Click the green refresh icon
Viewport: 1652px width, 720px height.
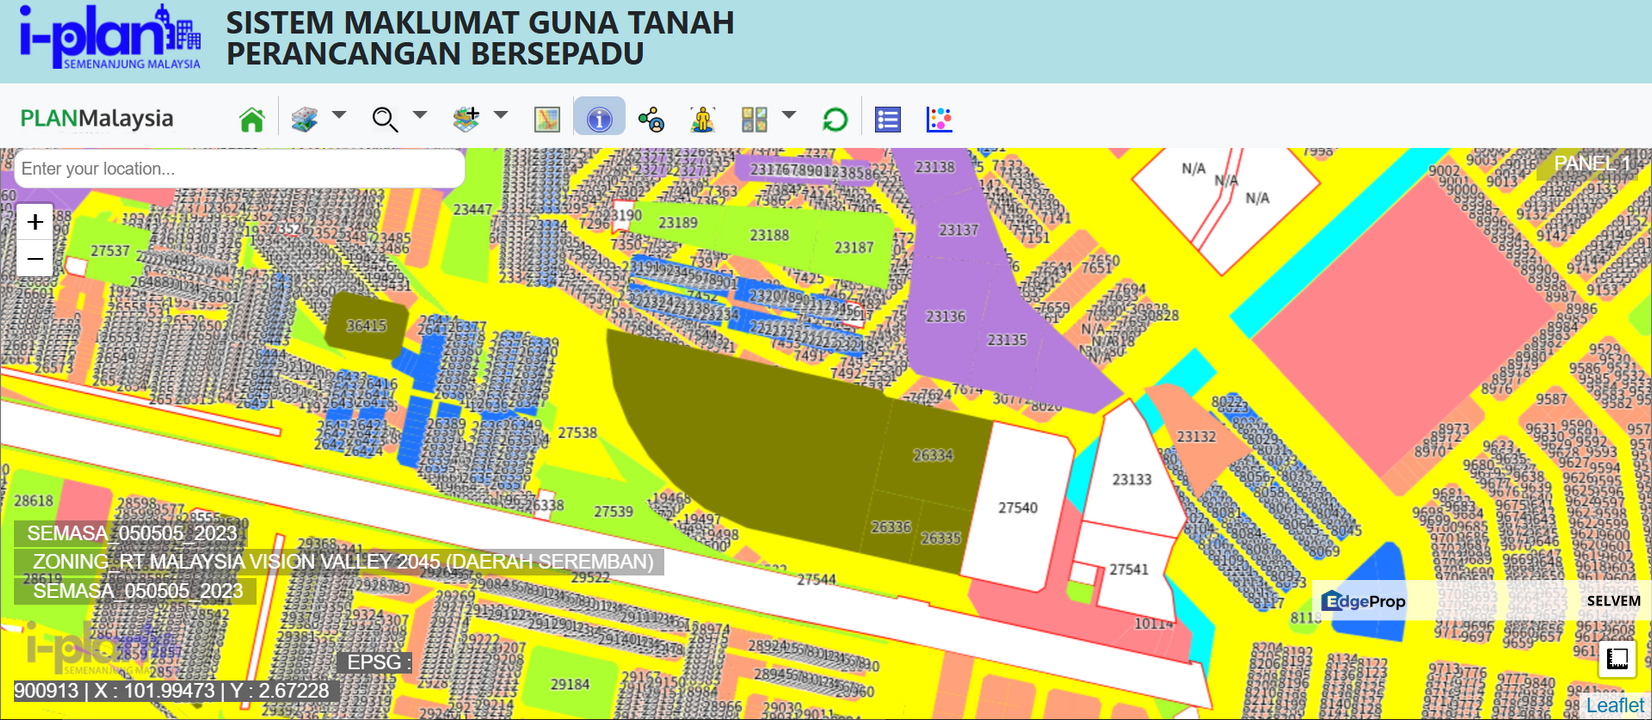pyautogui.click(x=835, y=120)
